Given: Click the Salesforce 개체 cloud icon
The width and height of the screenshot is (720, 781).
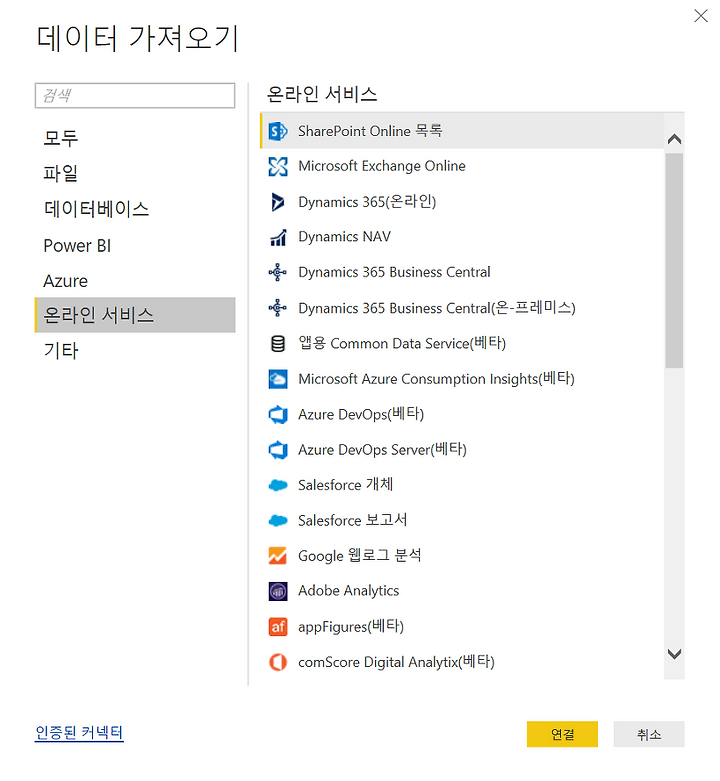Looking at the screenshot, I should [278, 485].
